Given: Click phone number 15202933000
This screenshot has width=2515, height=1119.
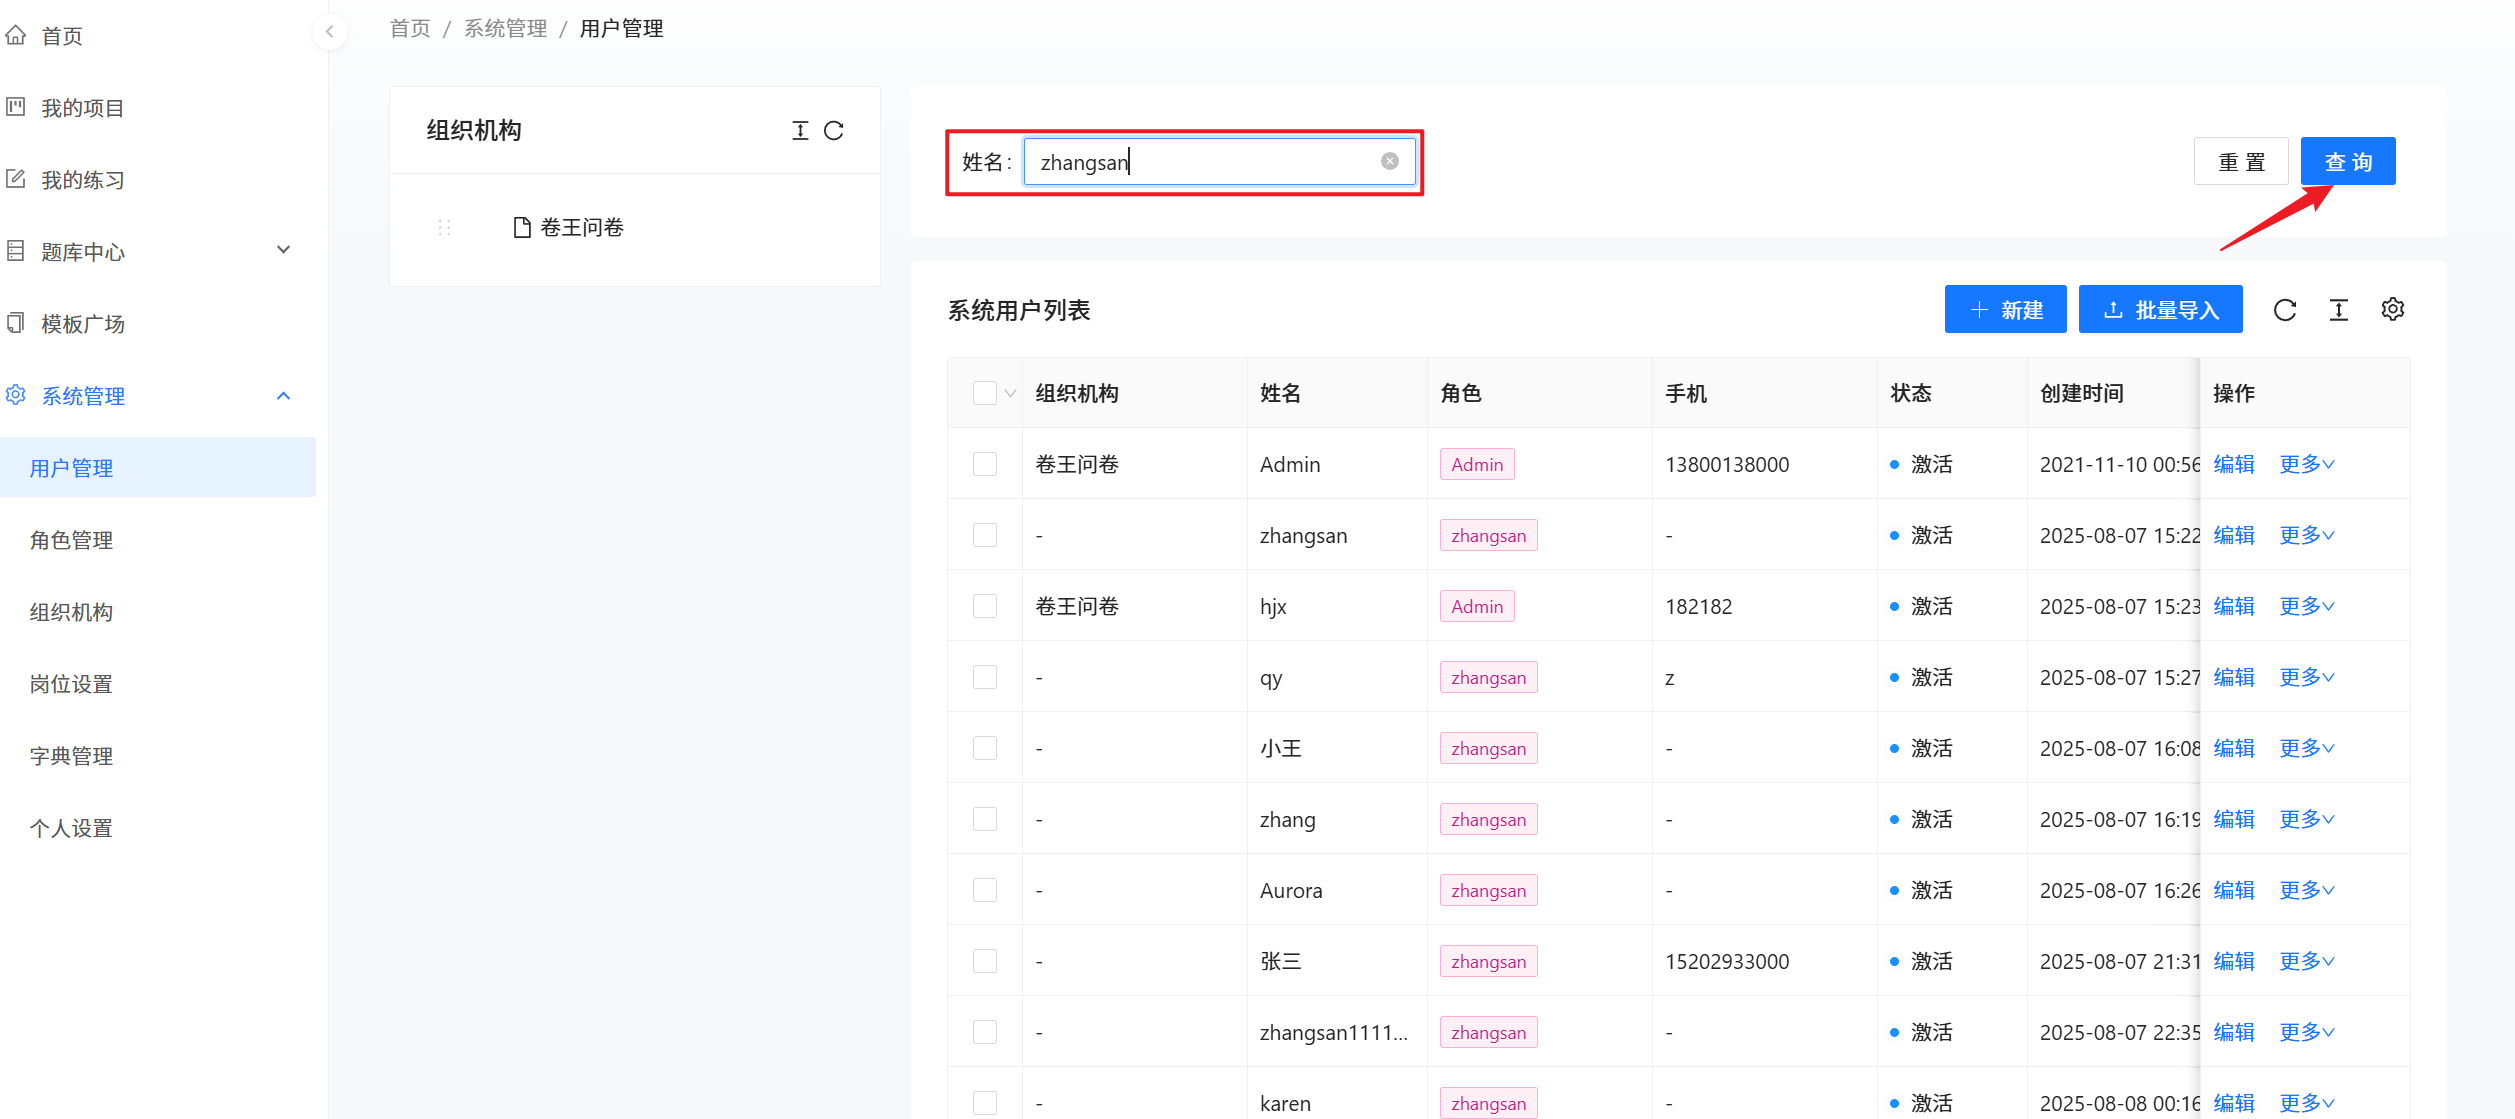Looking at the screenshot, I should tap(1727, 961).
